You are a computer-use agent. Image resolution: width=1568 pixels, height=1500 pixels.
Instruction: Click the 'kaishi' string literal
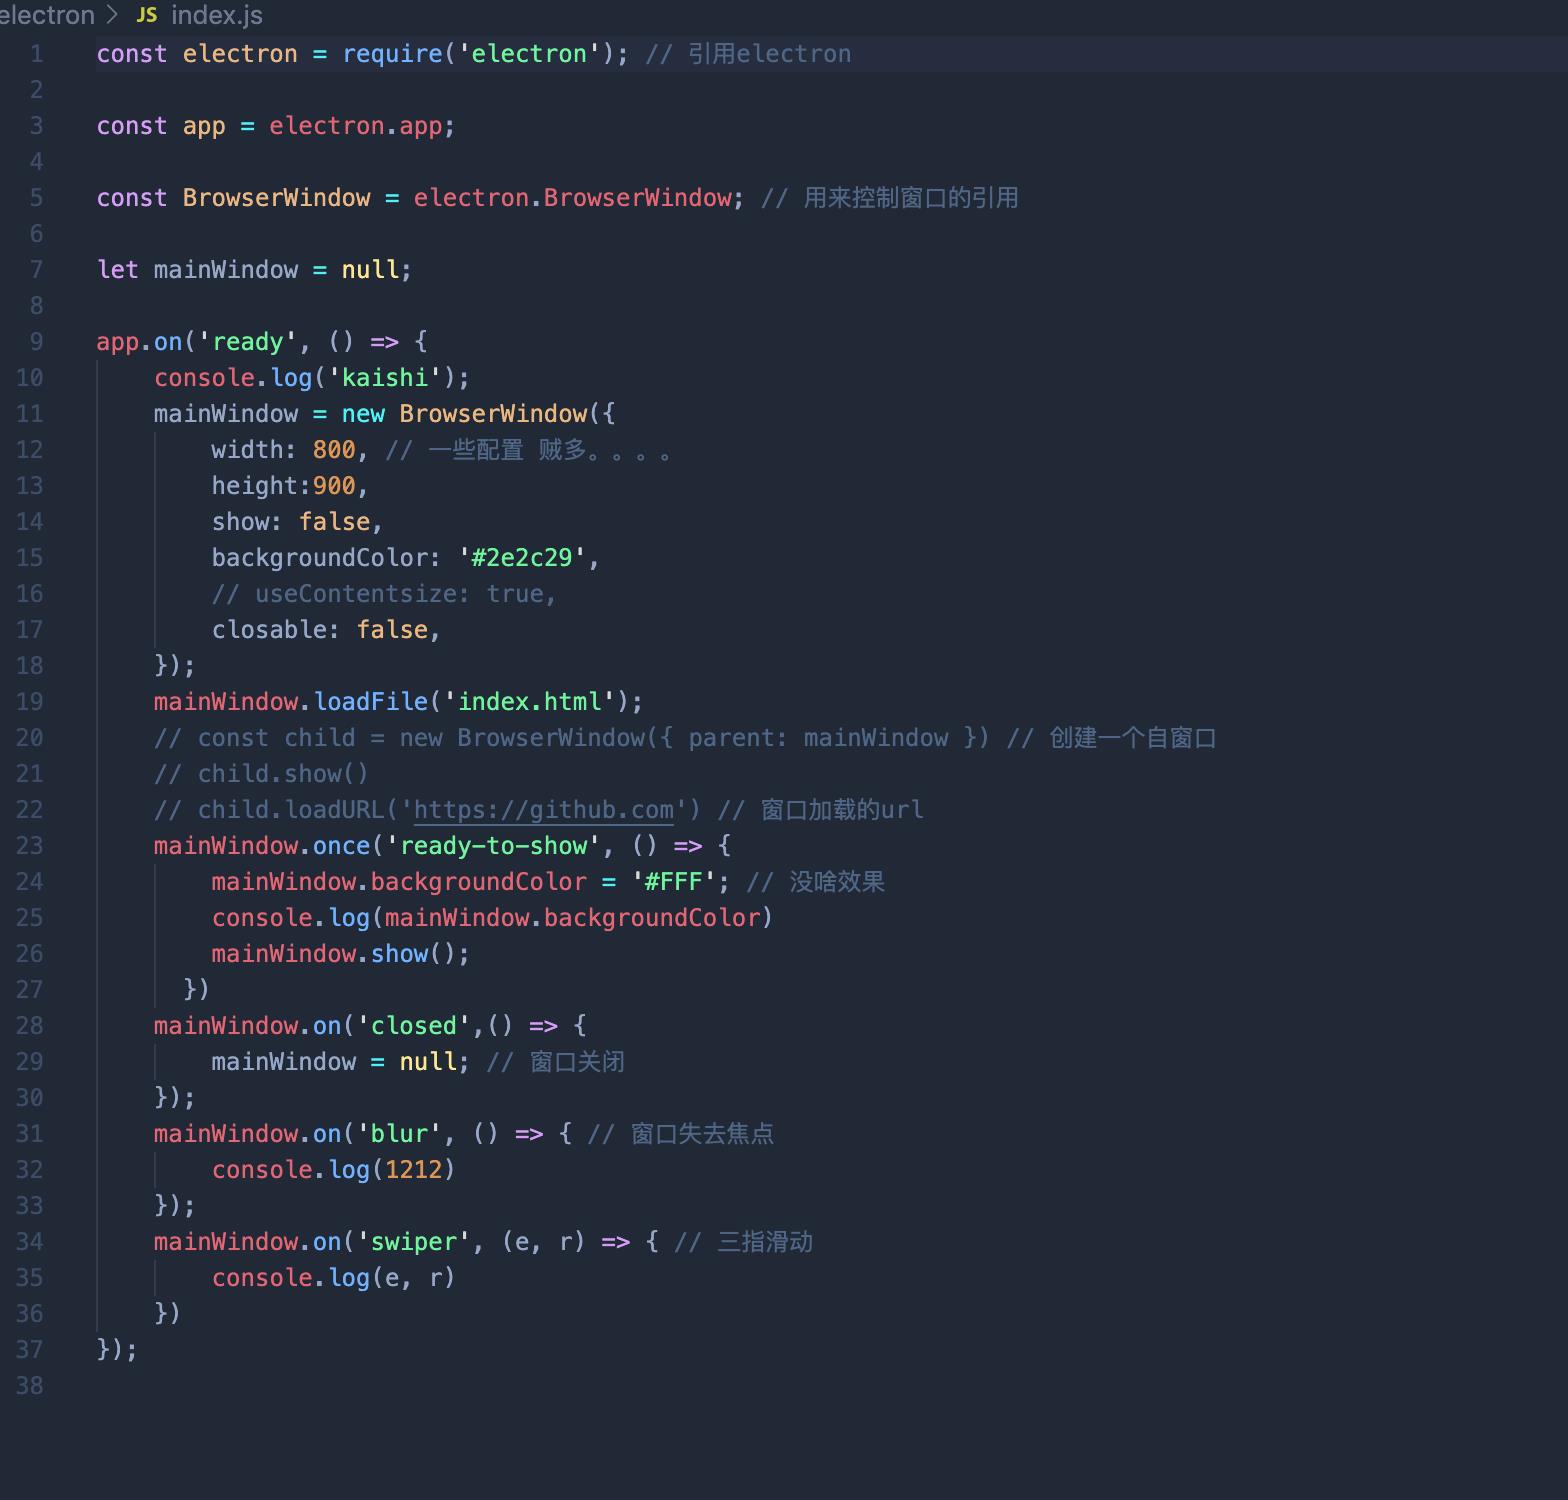pyautogui.click(x=385, y=378)
